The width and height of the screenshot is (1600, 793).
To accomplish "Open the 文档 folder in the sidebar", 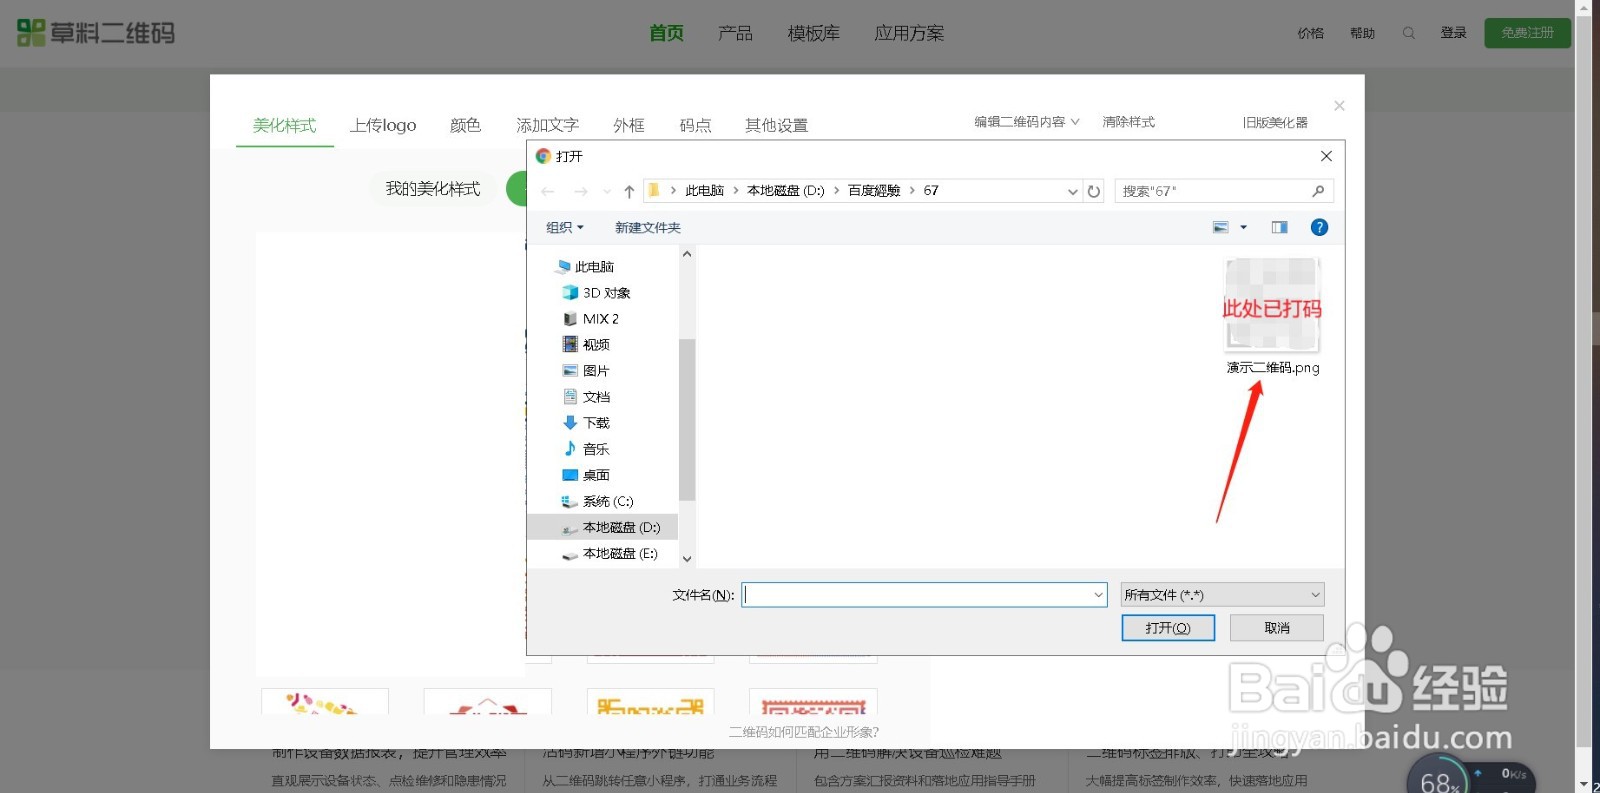I will tap(596, 397).
